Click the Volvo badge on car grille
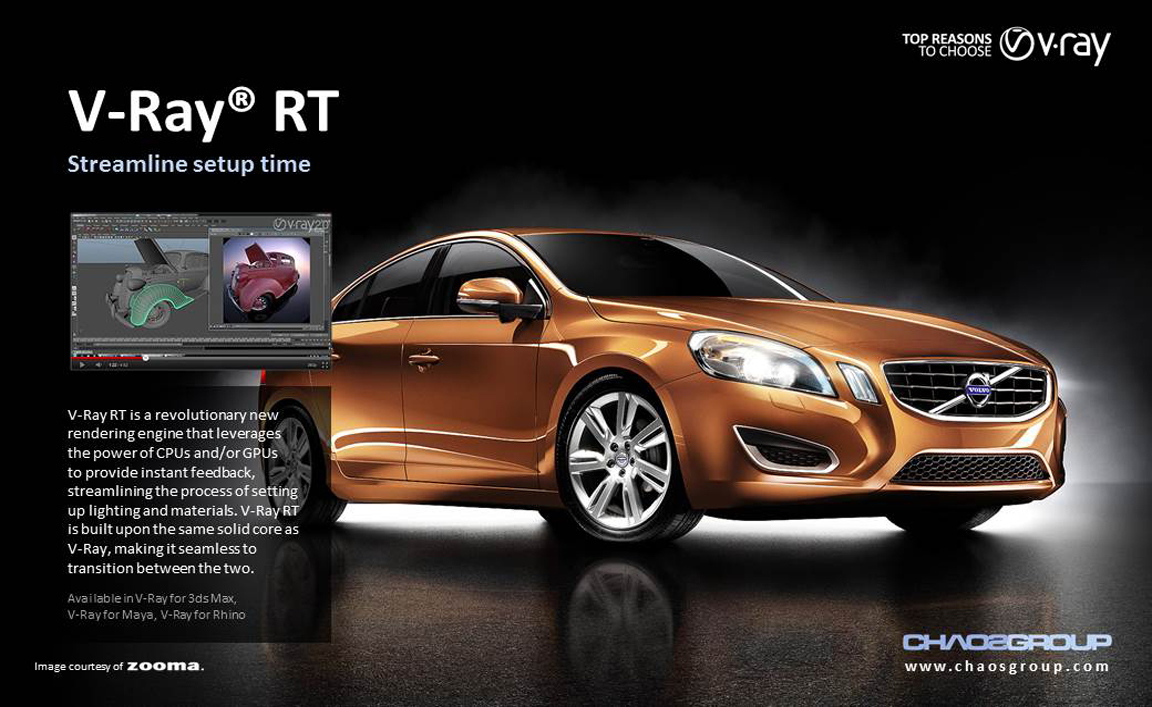Viewport: 1152px width, 707px height. (x=978, y=389)
